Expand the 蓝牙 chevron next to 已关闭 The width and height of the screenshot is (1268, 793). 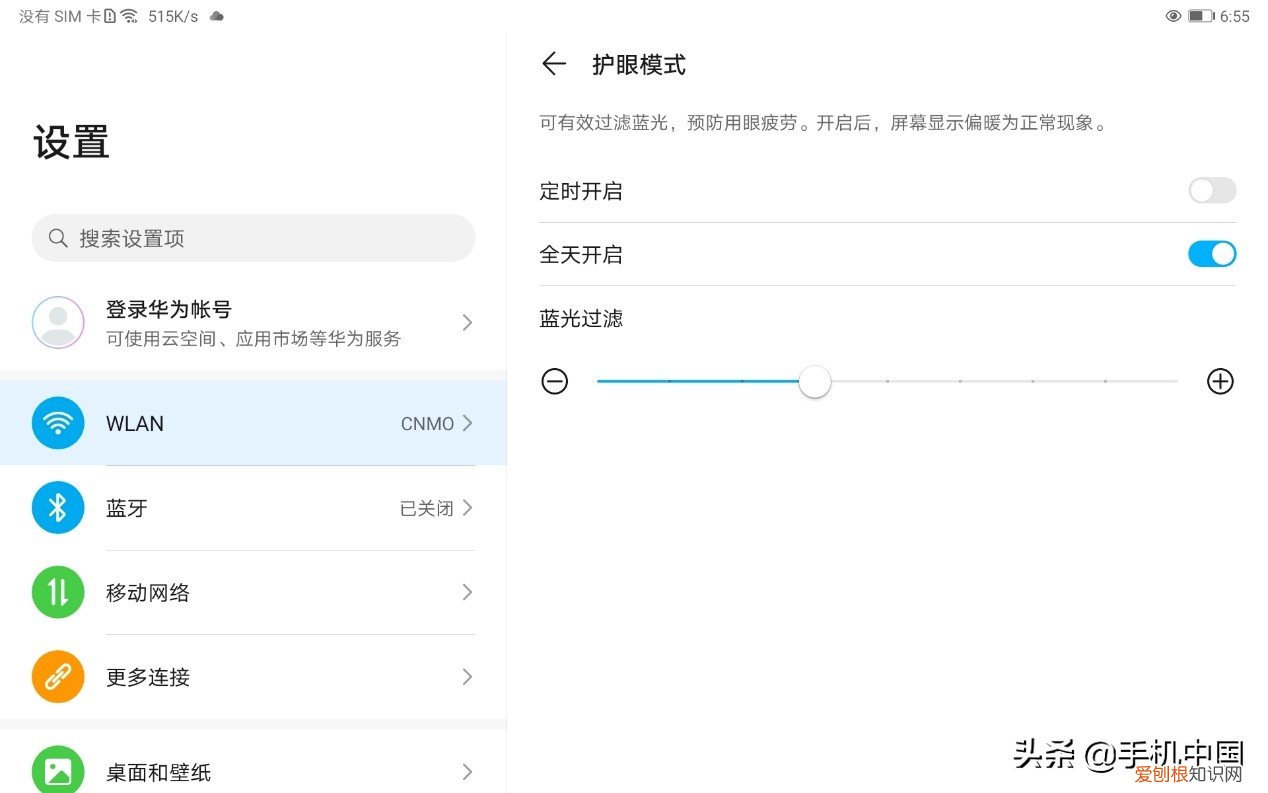click(467, 508)
